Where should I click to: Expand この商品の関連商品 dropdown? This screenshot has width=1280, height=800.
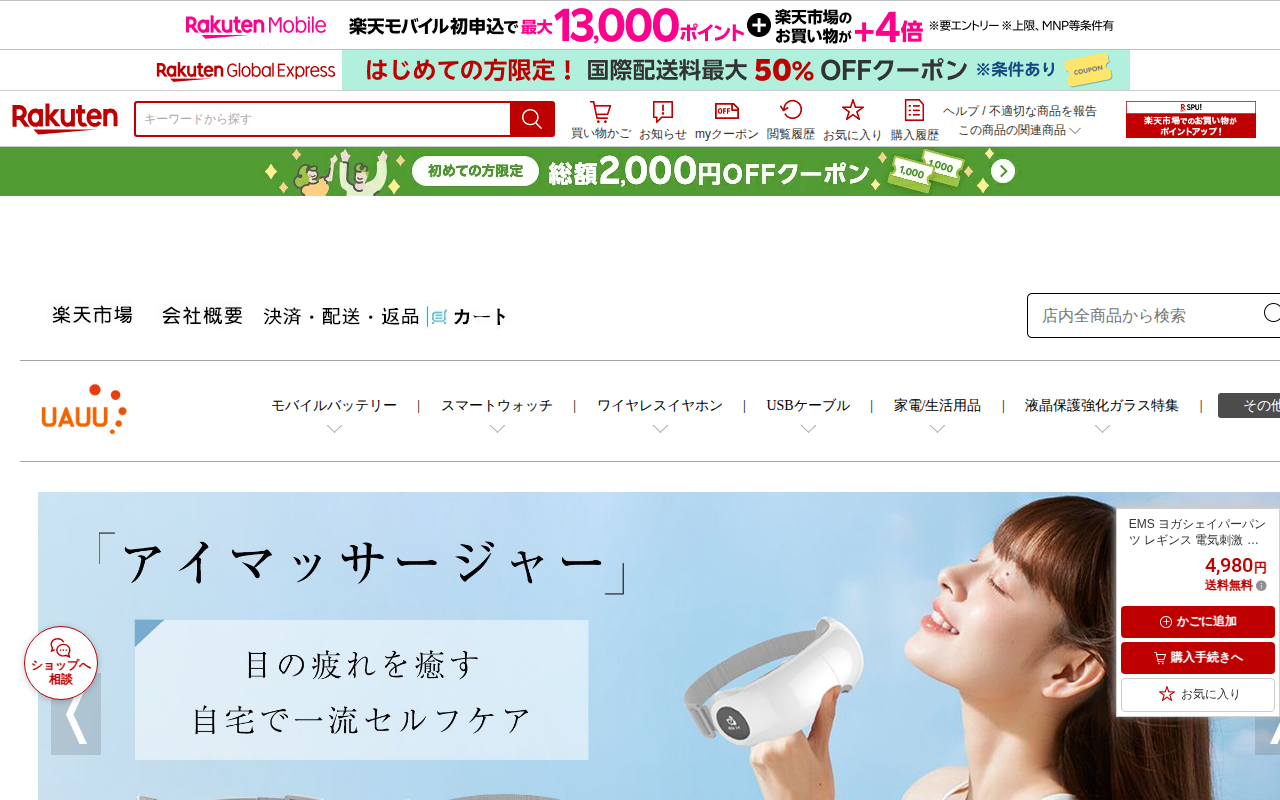click(x=1019, y=130)
